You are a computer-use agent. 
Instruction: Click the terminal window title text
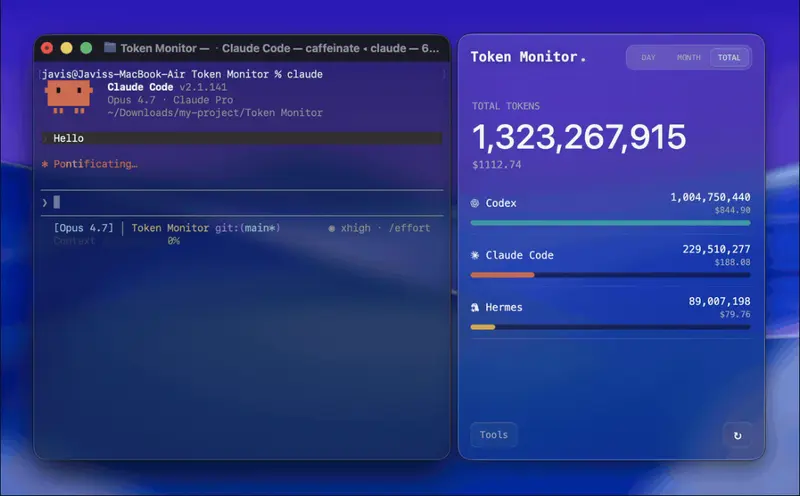tap(280, 48)
